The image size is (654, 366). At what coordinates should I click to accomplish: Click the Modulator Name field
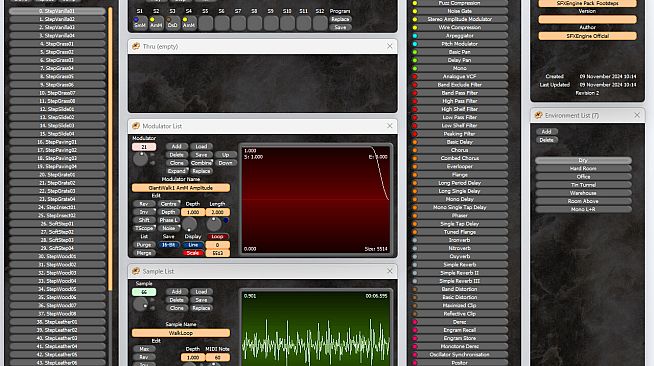click(181, 188)
